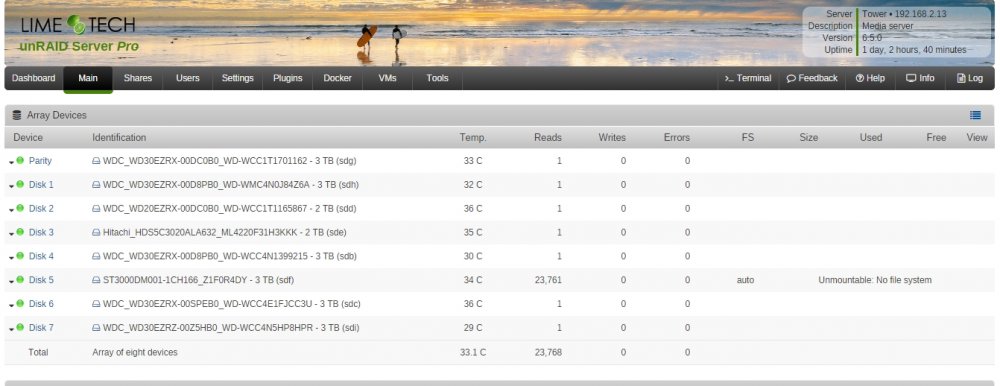Viewport: 1000px width, 386px height.
Task: Click the Errors column header
Action: click(676, 137)
